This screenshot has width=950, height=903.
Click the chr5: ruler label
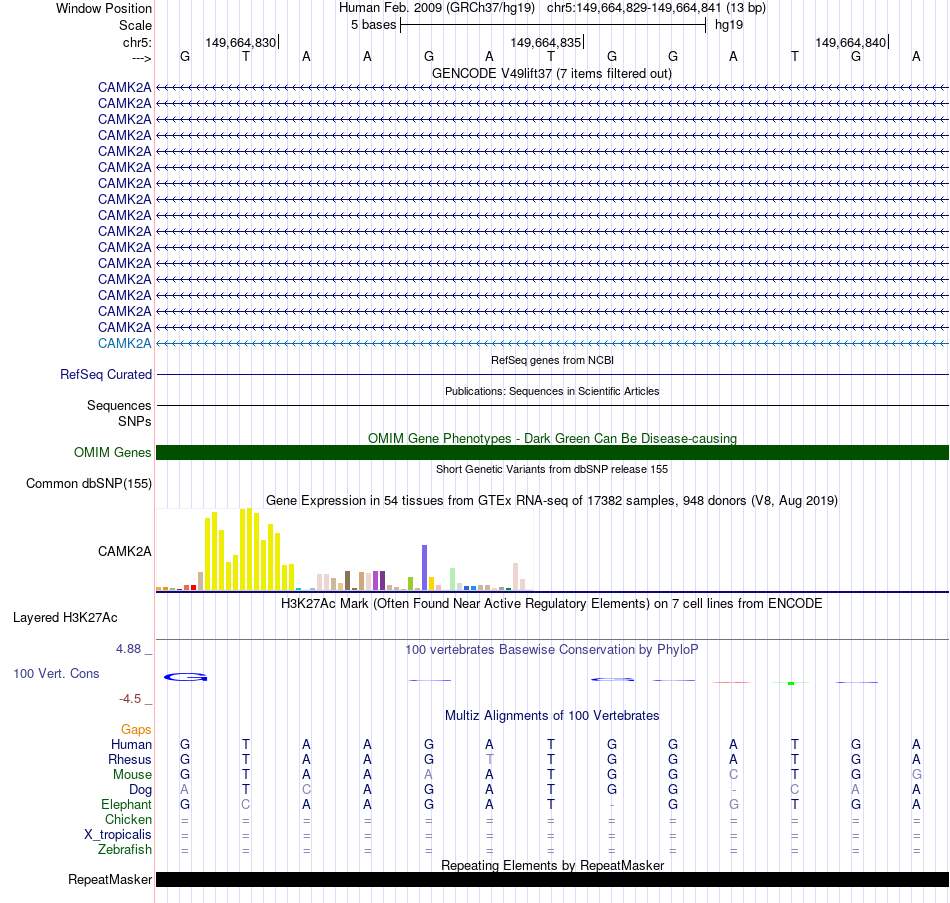[137, 42]
